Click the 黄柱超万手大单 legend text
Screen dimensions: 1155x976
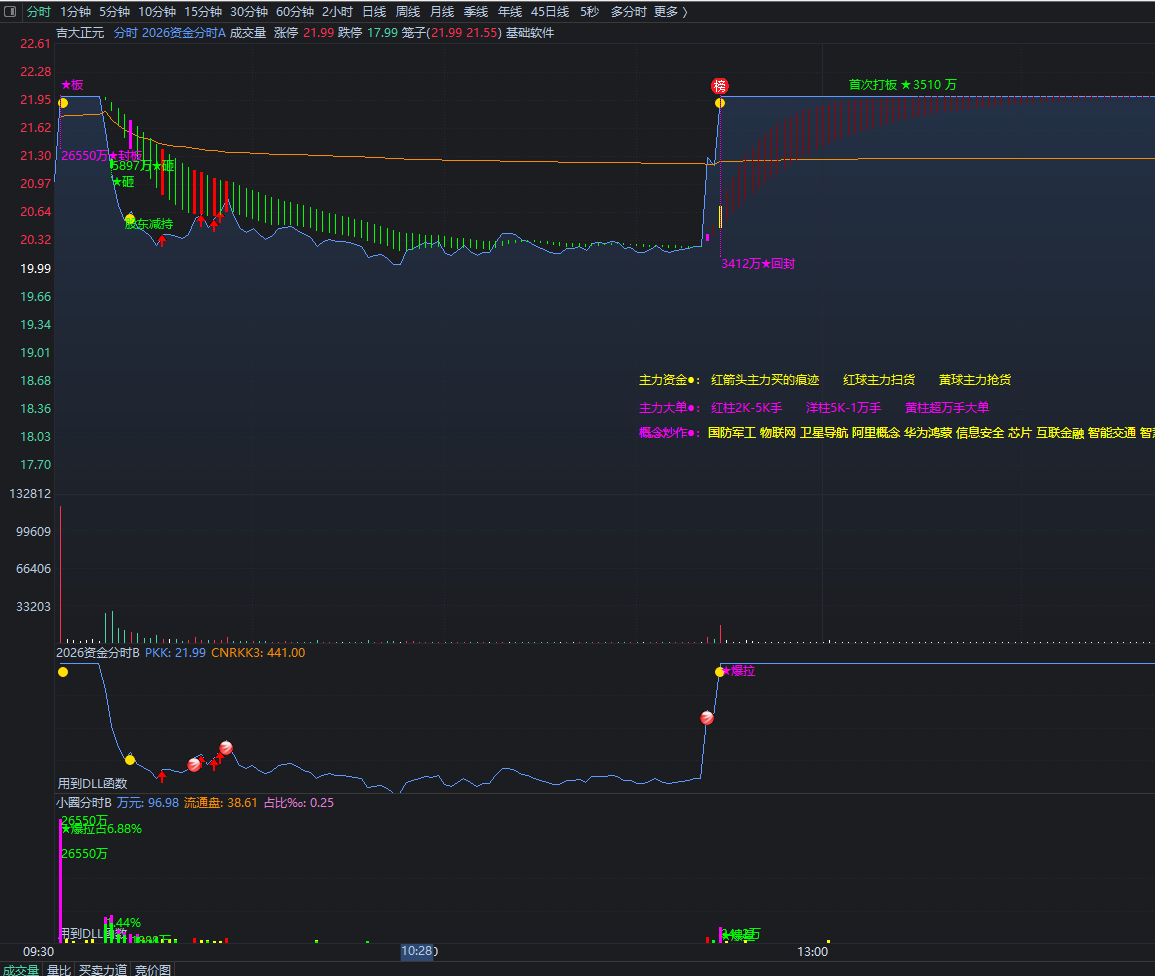pyautogui.click(x=947, y=408)
